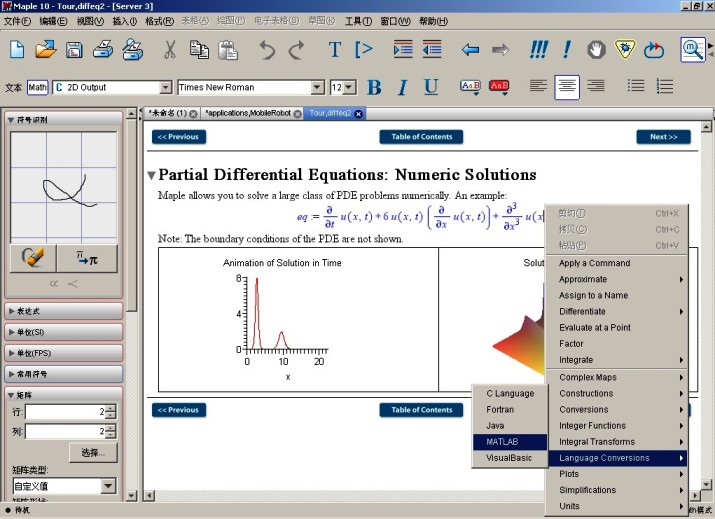715x519 pixels.
Task: Execute the entire worksheet with the triple exclamation icon
Action: (539, 49)
